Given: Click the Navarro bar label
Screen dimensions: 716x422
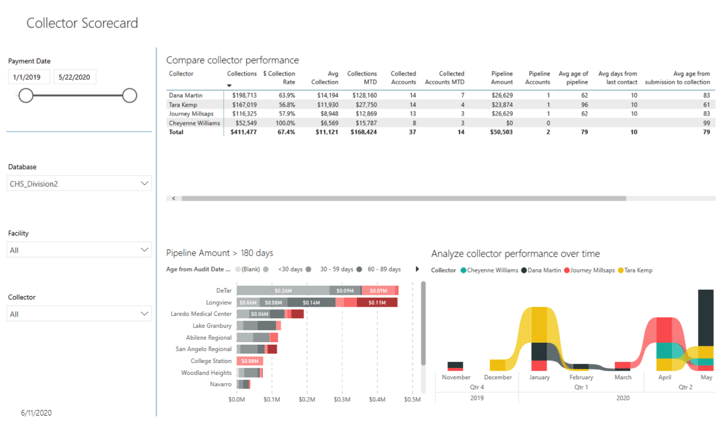Looking at the screenshot, I should (x=221, y=384).
